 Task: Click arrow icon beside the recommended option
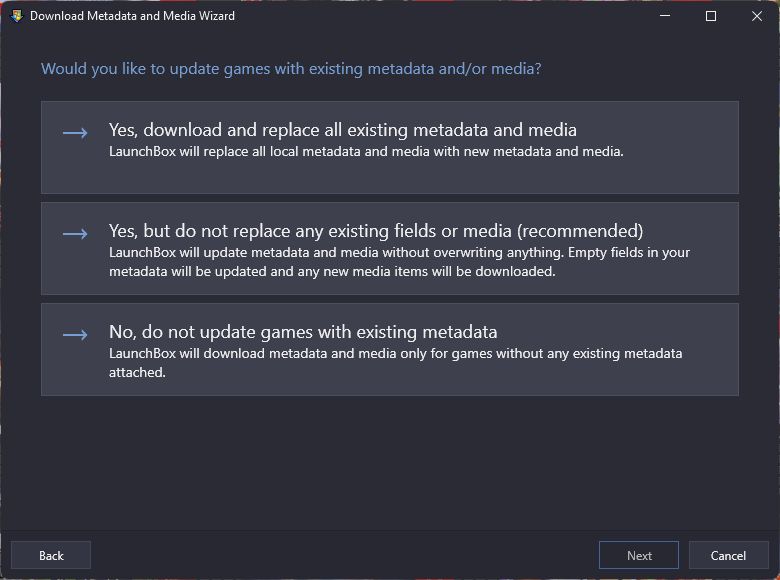coord(75,233)
